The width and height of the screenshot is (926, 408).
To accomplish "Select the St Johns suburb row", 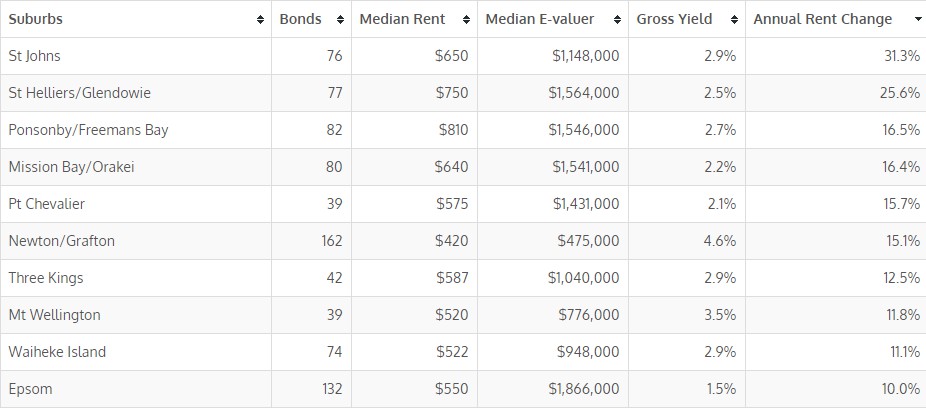I will [x=35, y=56].
